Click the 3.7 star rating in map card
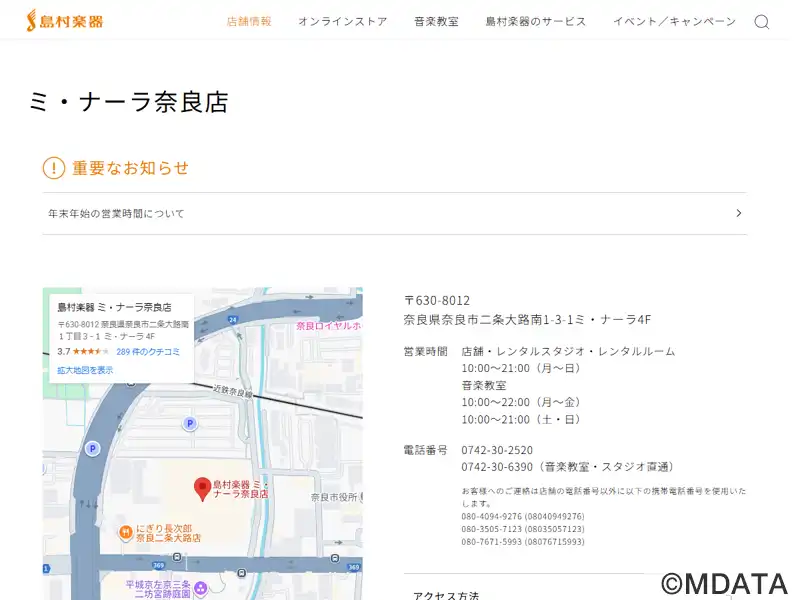This screenshot has height=600, width=800. pos(83,352)
